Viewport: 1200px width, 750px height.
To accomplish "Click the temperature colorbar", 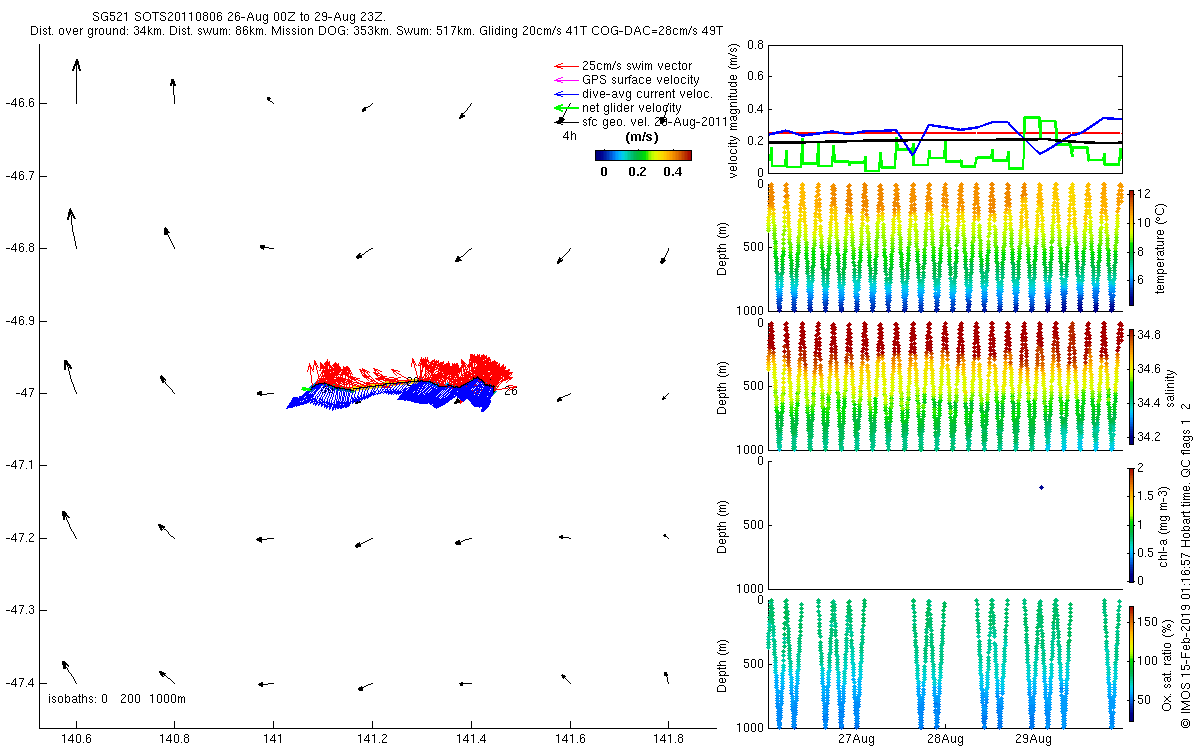I will coord(1131,247).
